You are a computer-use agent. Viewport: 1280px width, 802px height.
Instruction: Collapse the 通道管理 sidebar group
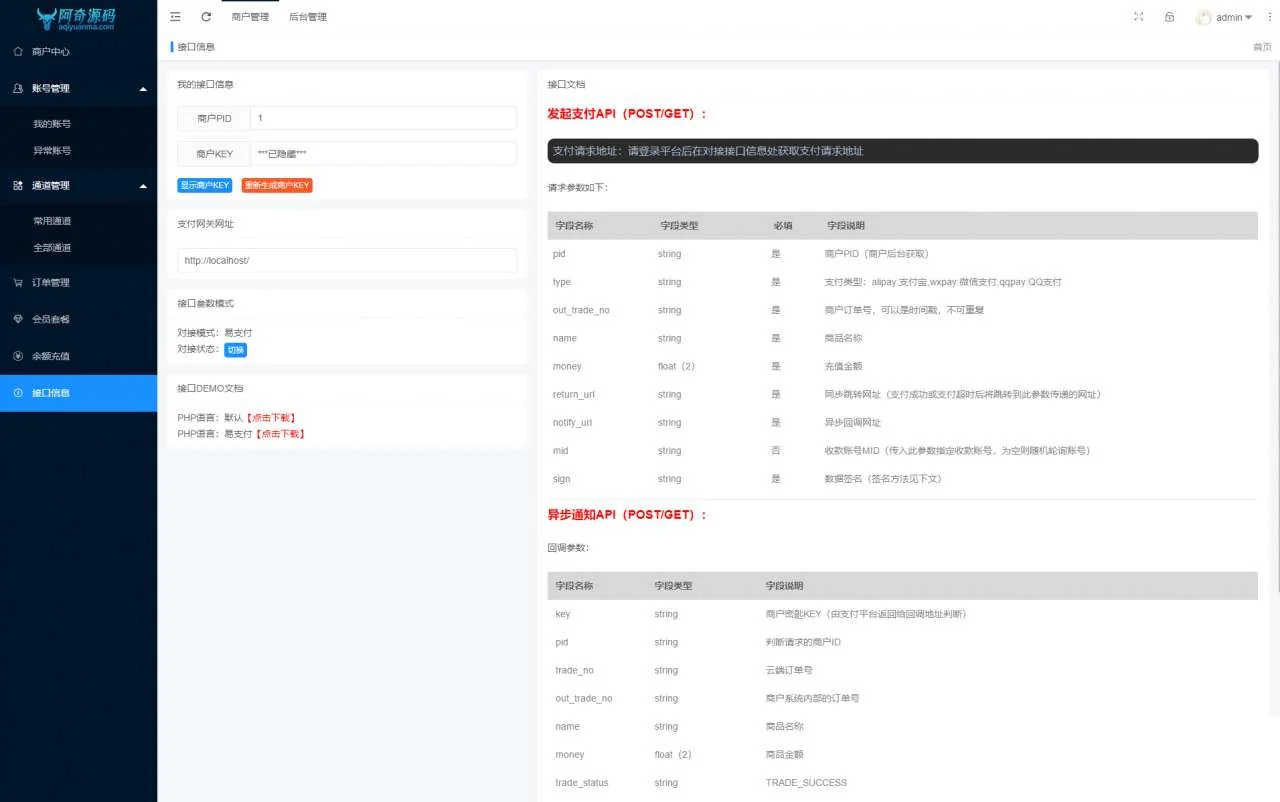point(143,186)
